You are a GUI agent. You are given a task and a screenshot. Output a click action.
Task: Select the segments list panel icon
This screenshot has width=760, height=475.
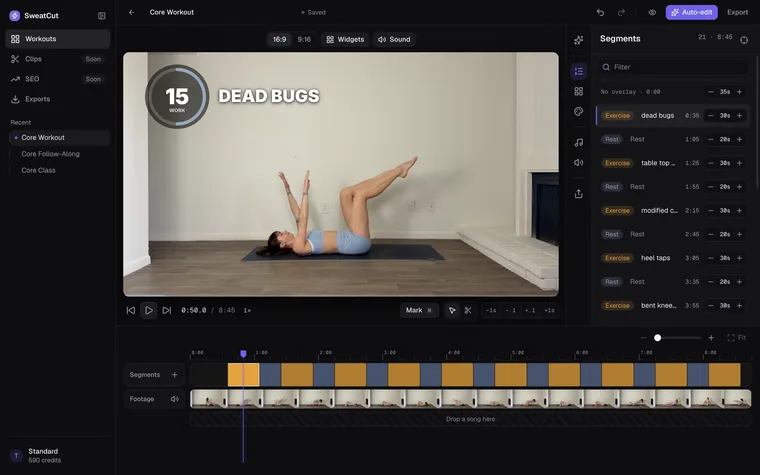point(578,71)
